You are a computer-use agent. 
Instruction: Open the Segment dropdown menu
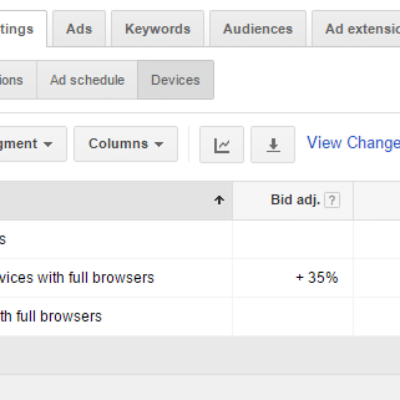pos(33,144)
